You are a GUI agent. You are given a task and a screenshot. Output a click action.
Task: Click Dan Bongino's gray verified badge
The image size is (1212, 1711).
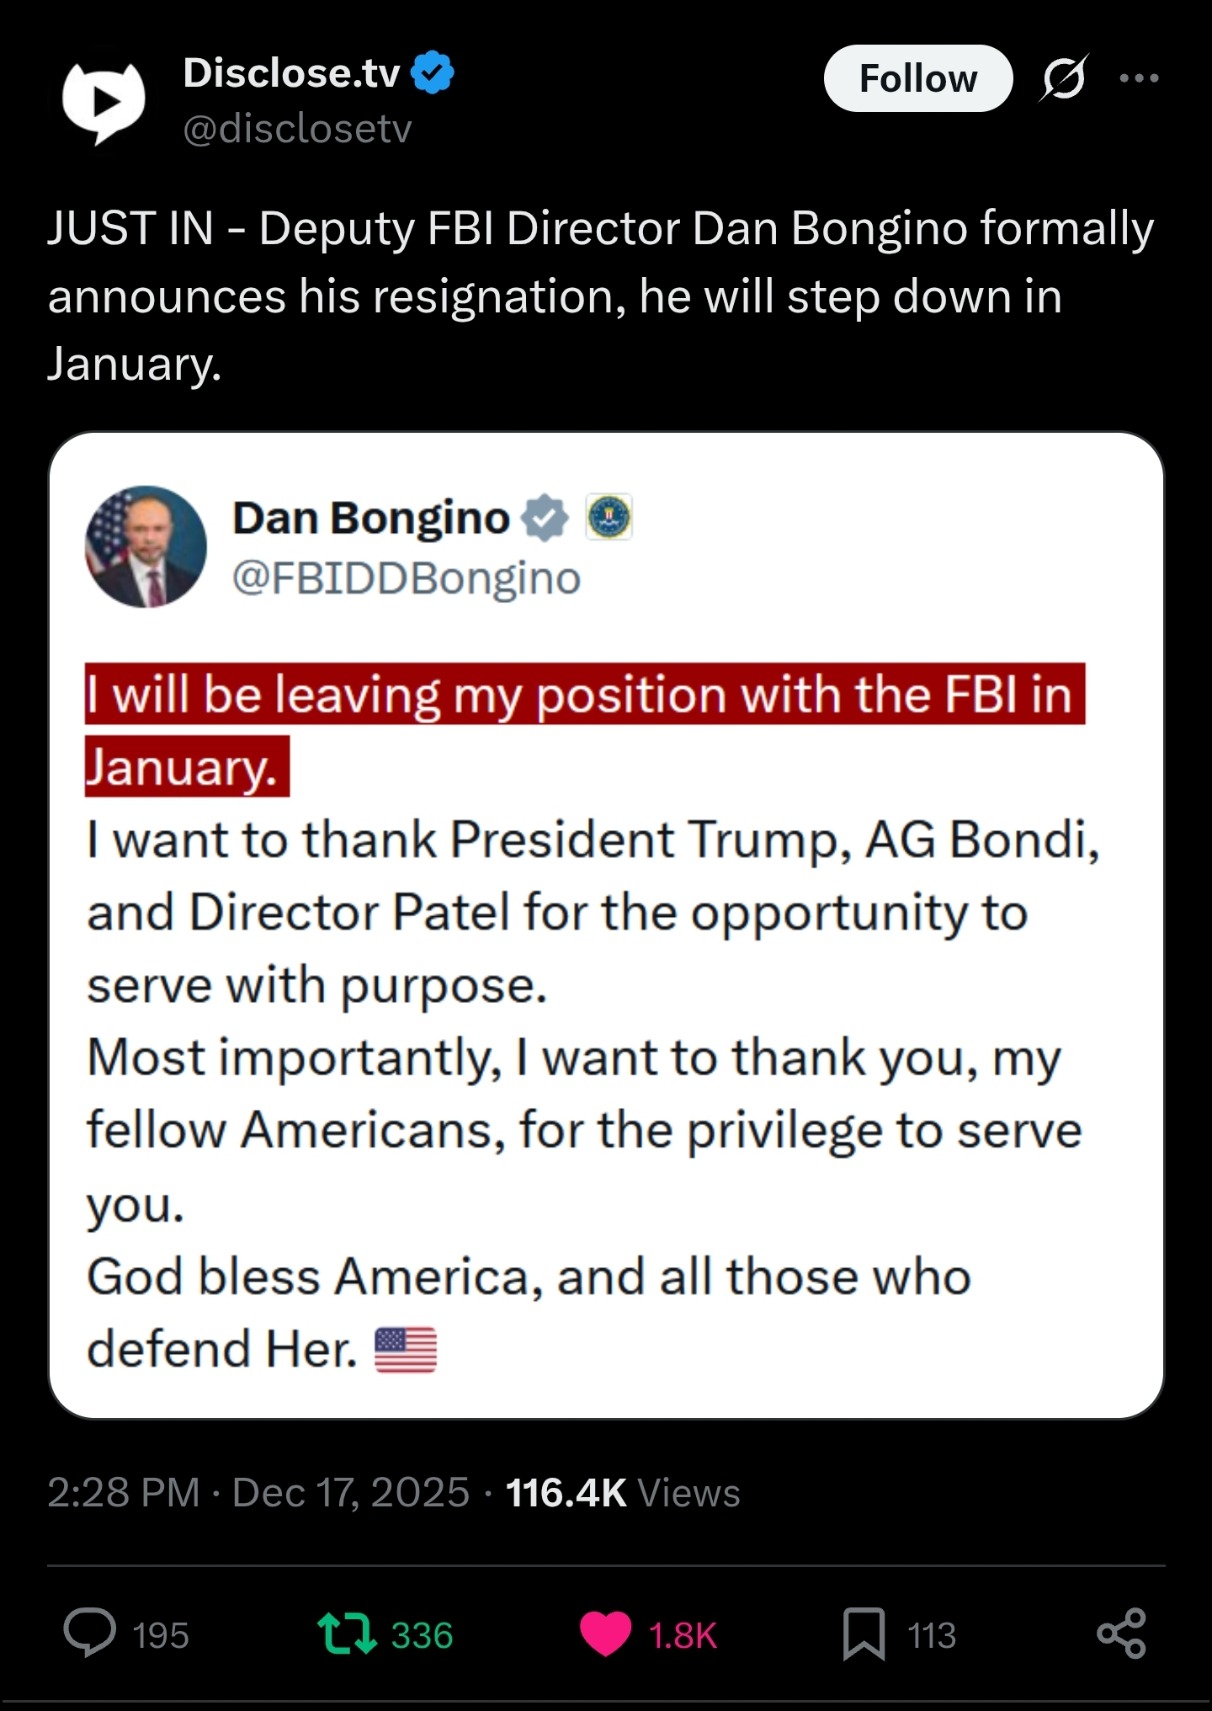pyautogui.click(x=545, y=518)
